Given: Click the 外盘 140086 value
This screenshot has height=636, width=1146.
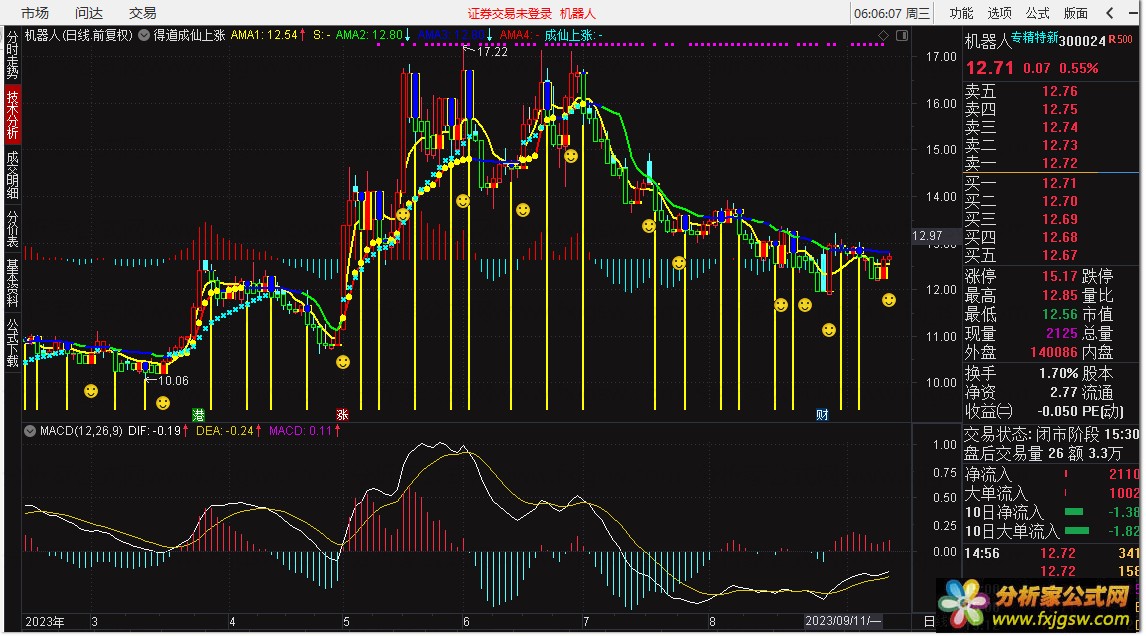Looking at the screenshot, I should point(1054,352).
